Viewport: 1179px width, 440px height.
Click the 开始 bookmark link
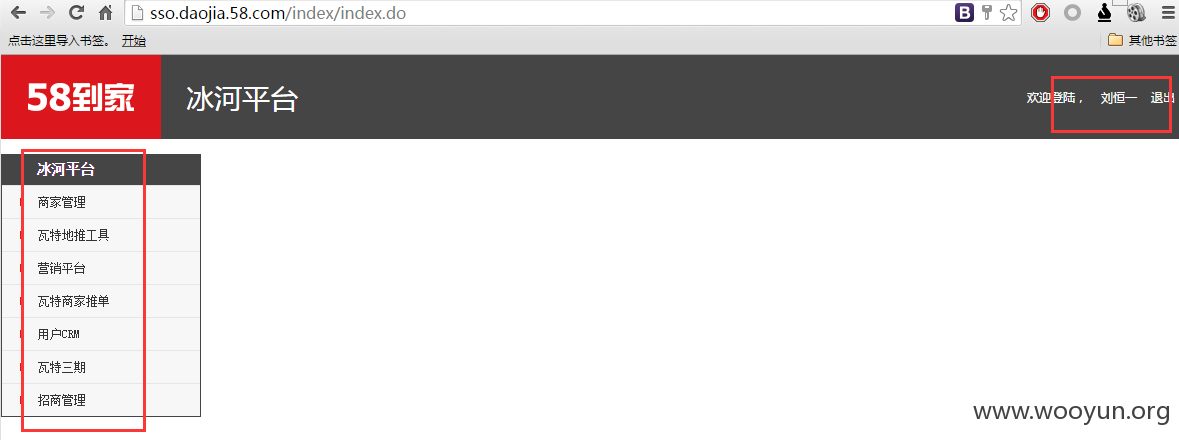(134, 41)
